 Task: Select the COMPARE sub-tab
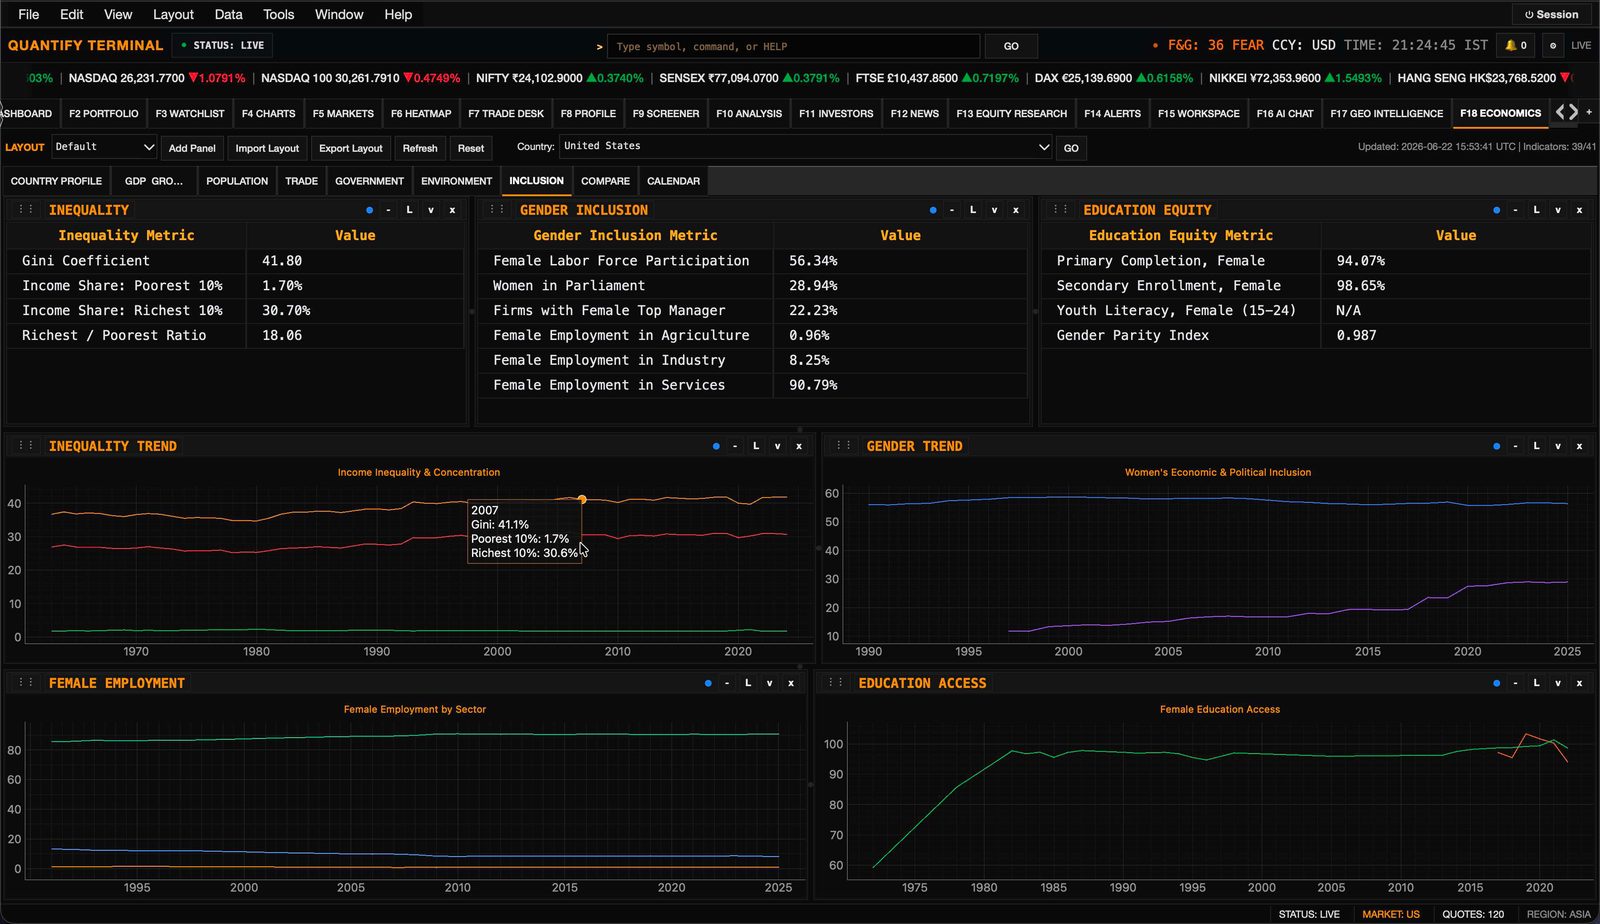click(x=605, y=181)
